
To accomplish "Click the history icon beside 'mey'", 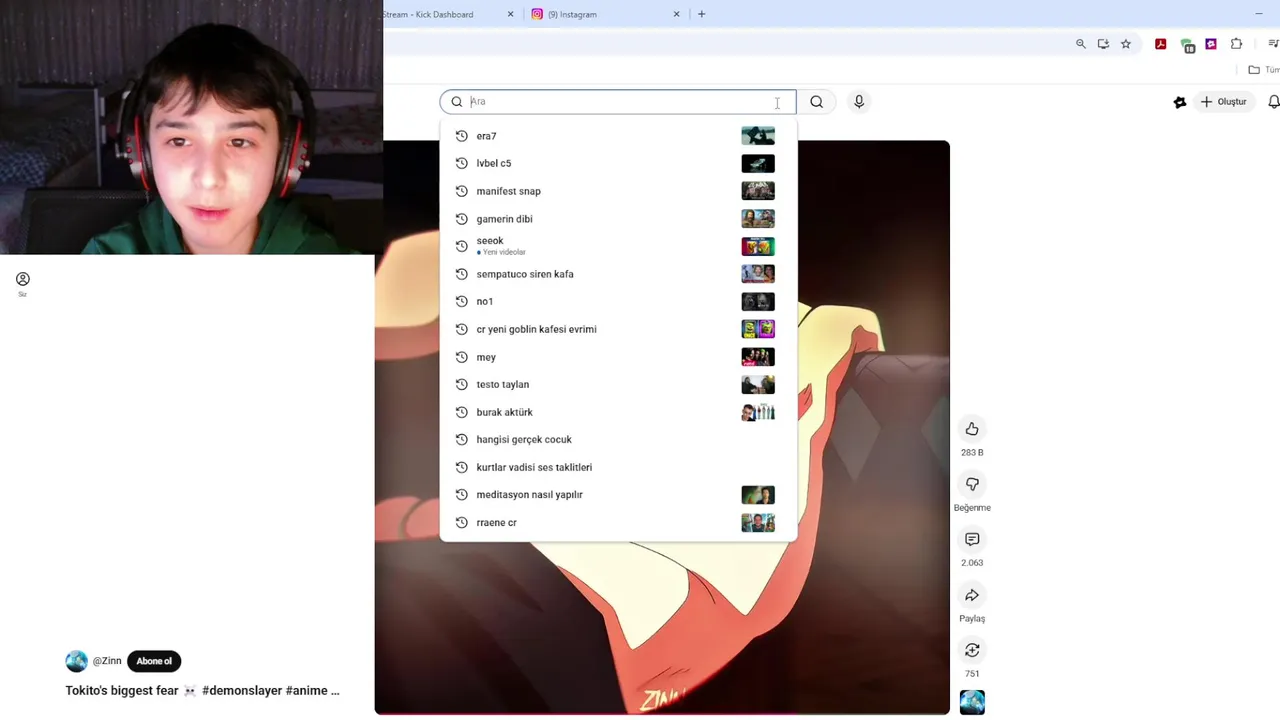I will (x=461, y=357).
